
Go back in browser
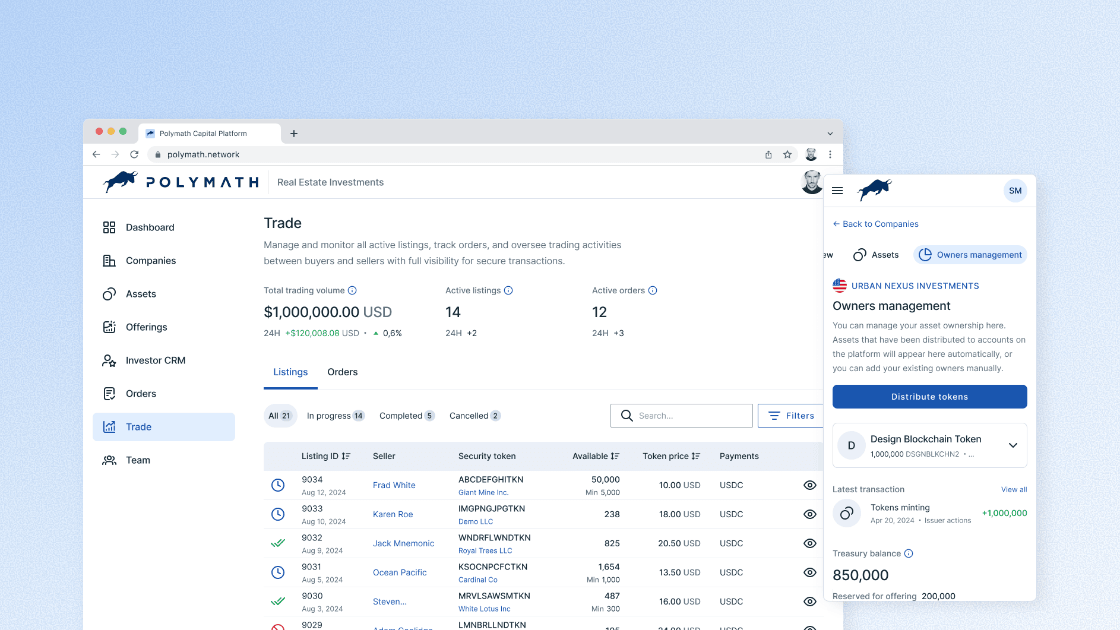pyautogui.click(x=96, y=154)
